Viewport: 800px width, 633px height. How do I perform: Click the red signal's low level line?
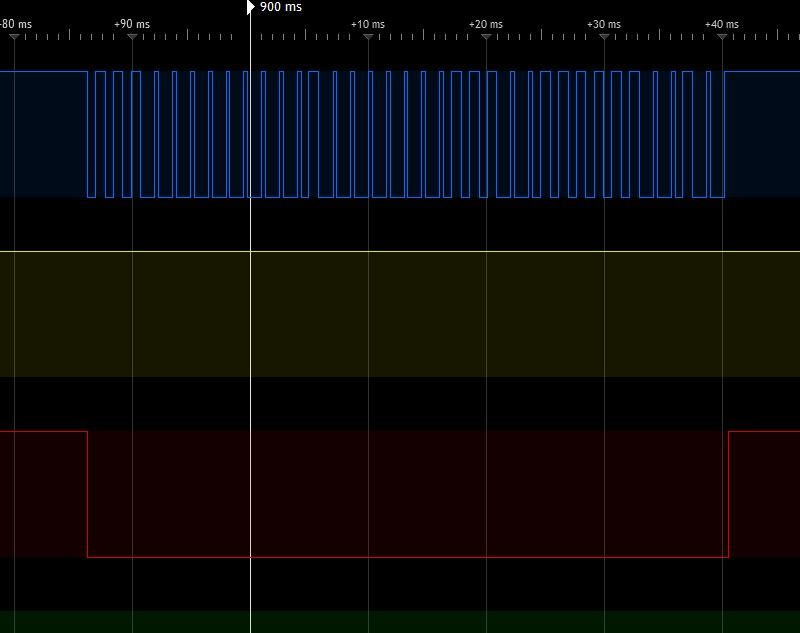coord(400,557)
